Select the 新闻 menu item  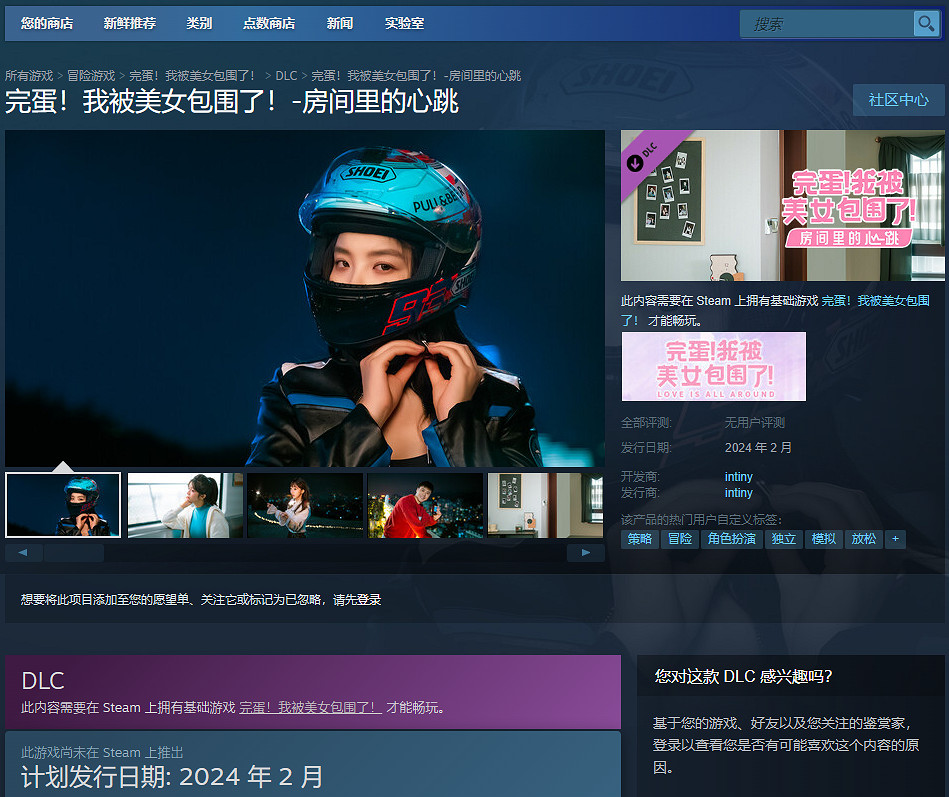339,22
